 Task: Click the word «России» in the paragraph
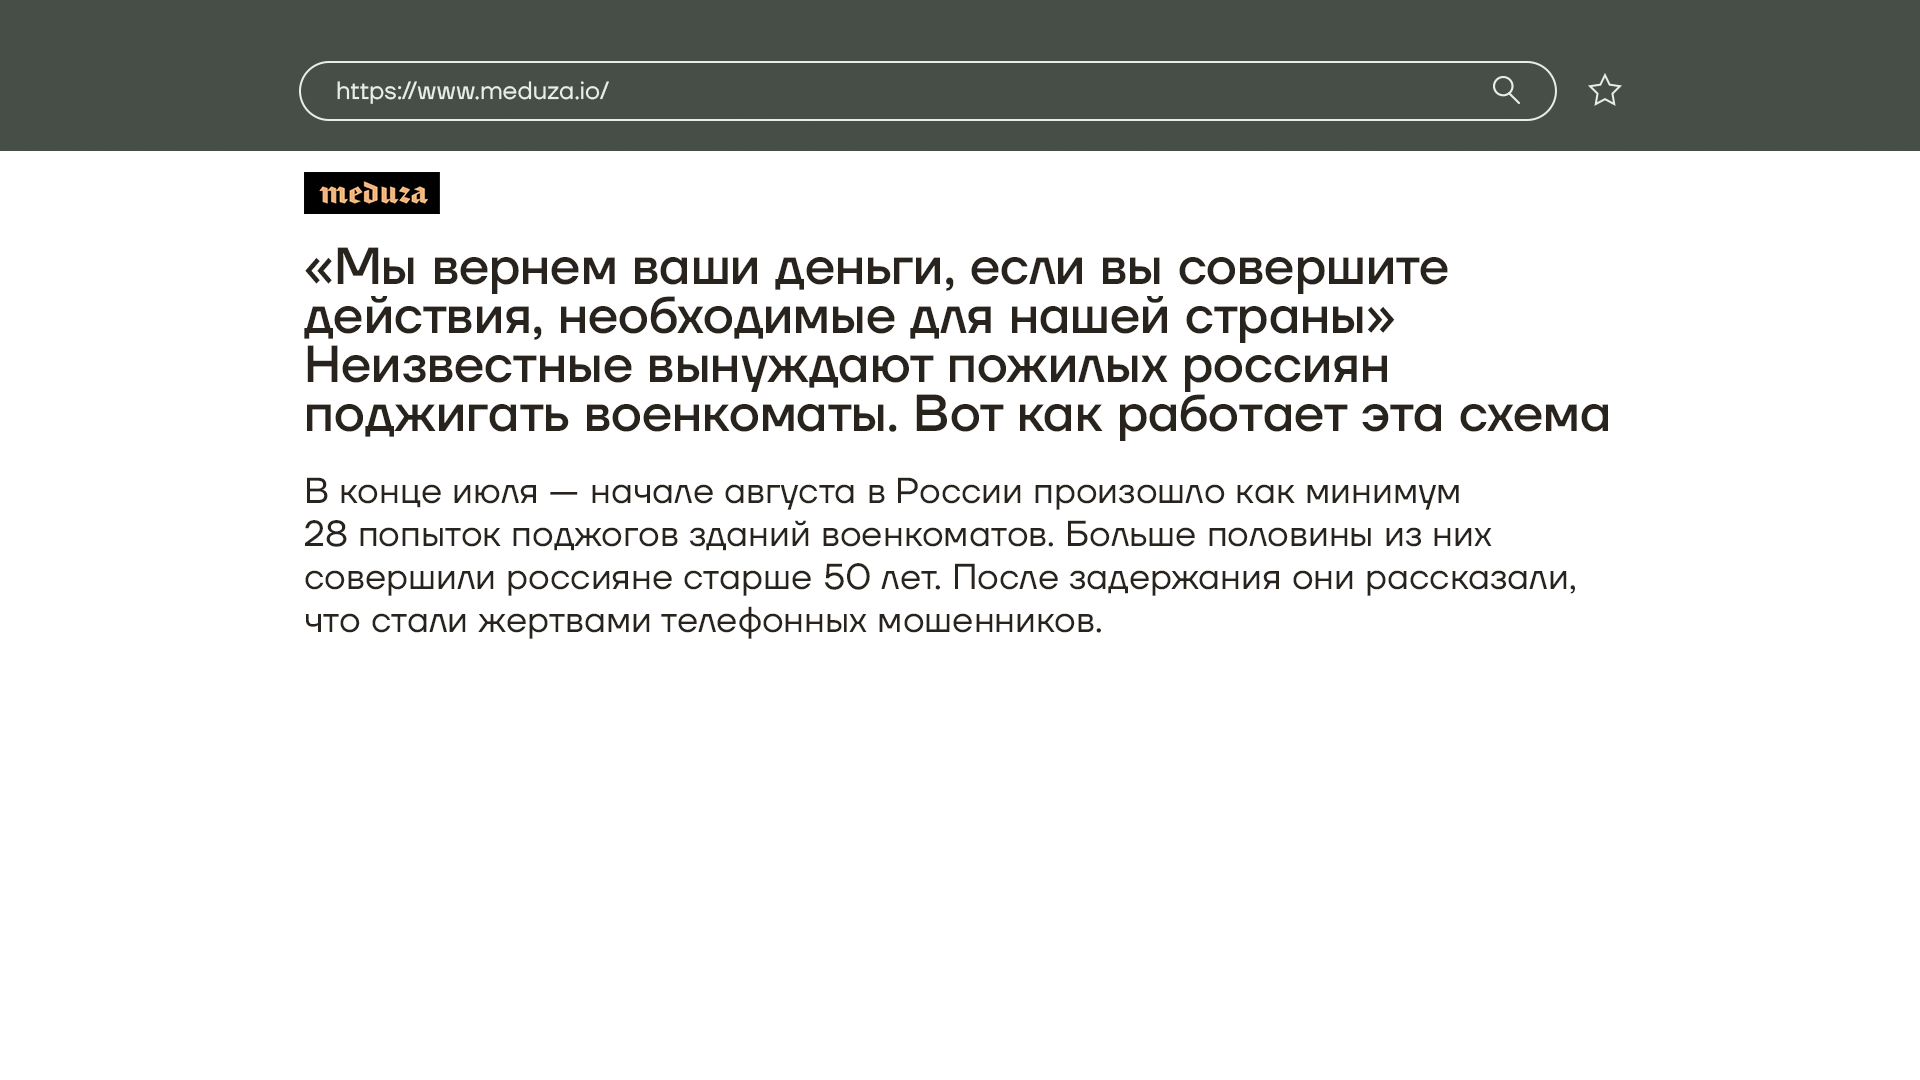(958, 492)
